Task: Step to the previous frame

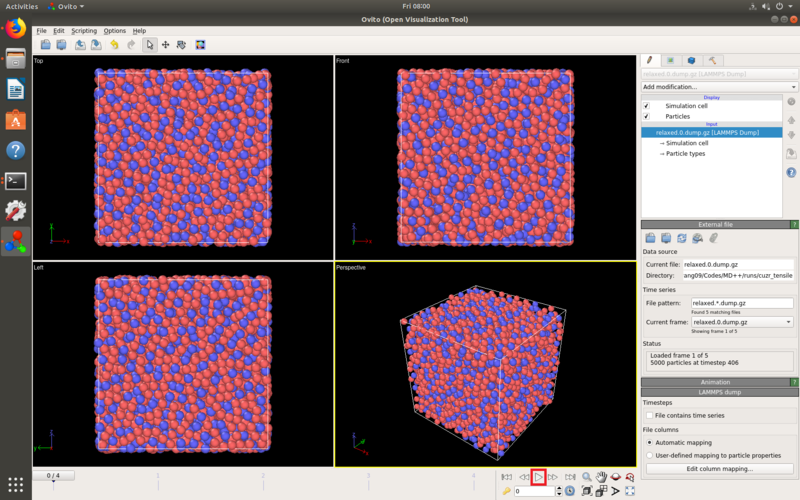Action: click(x=524, y=477)
